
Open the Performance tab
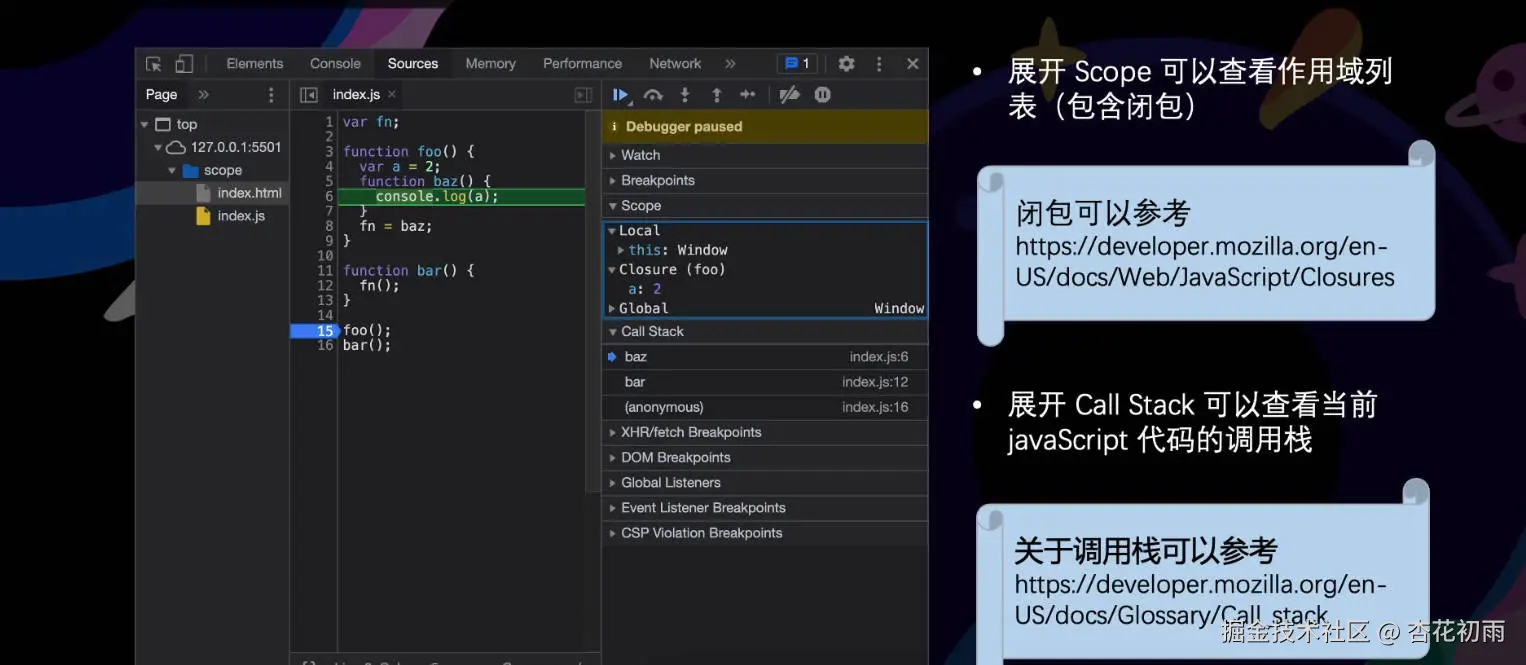click(582, 63)
